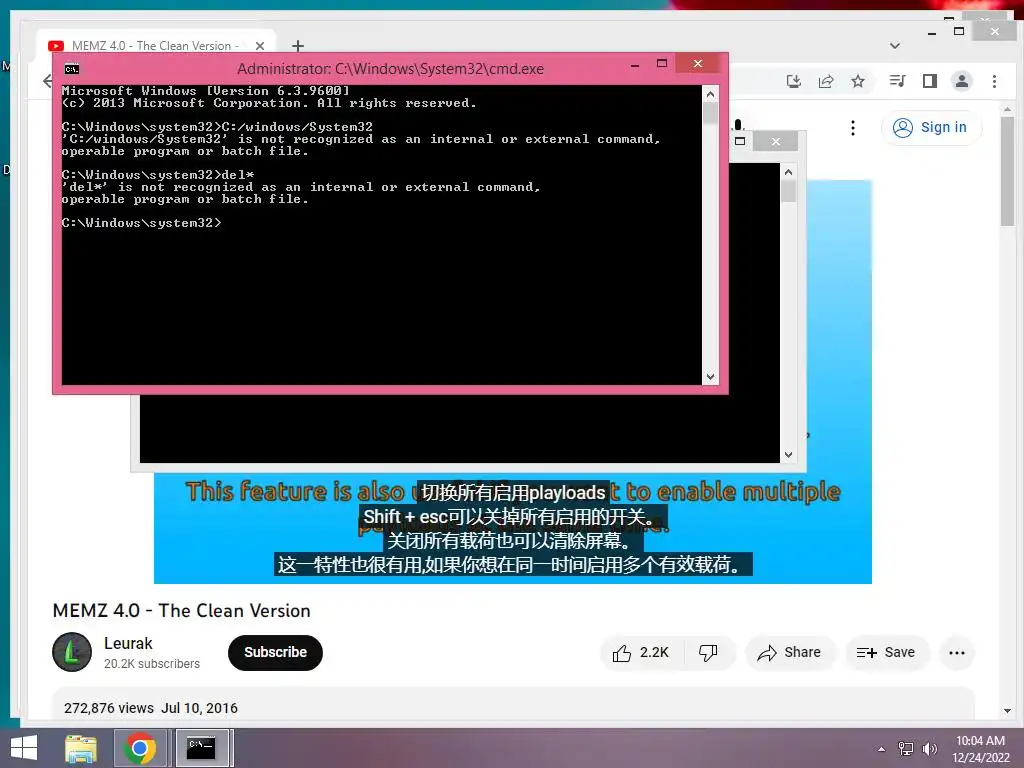Click scroll up arrow in background console window
This screenshot has height=768, width=1024.
pos(788,172)
